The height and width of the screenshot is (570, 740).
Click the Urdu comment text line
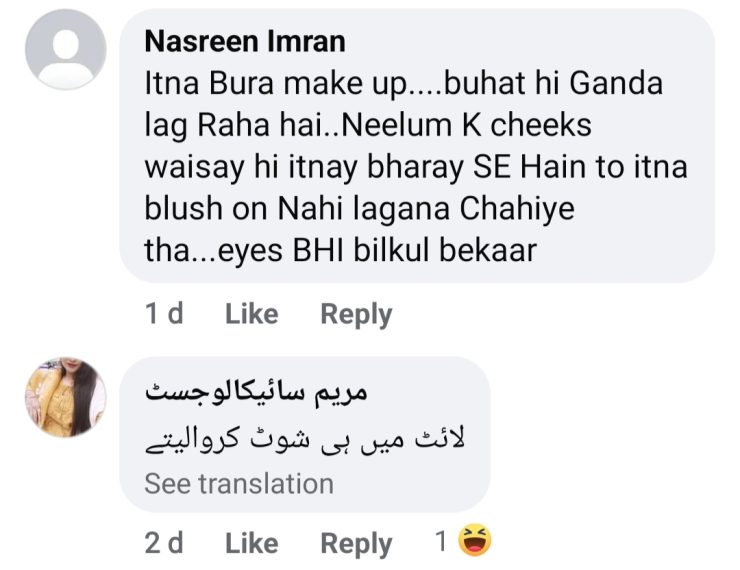306,439
